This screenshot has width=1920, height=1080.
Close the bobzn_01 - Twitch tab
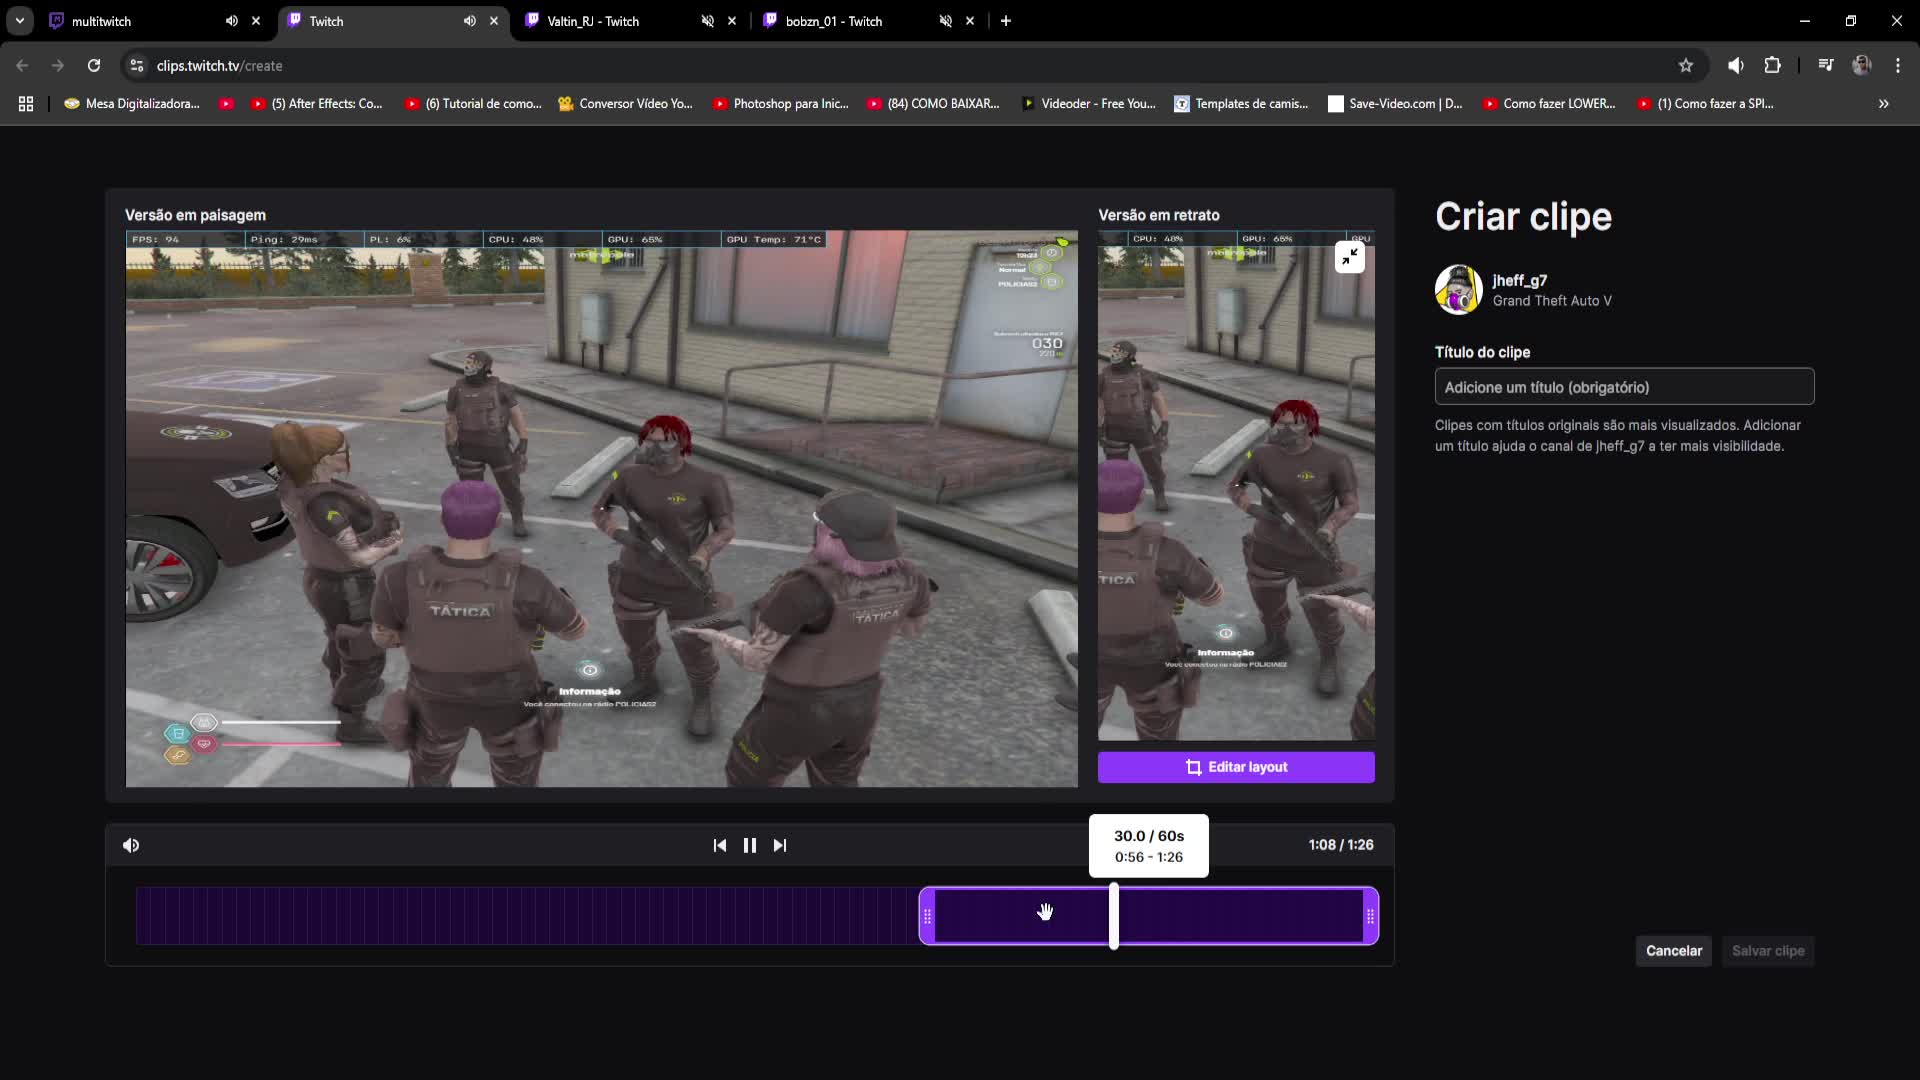coord(970,21)
